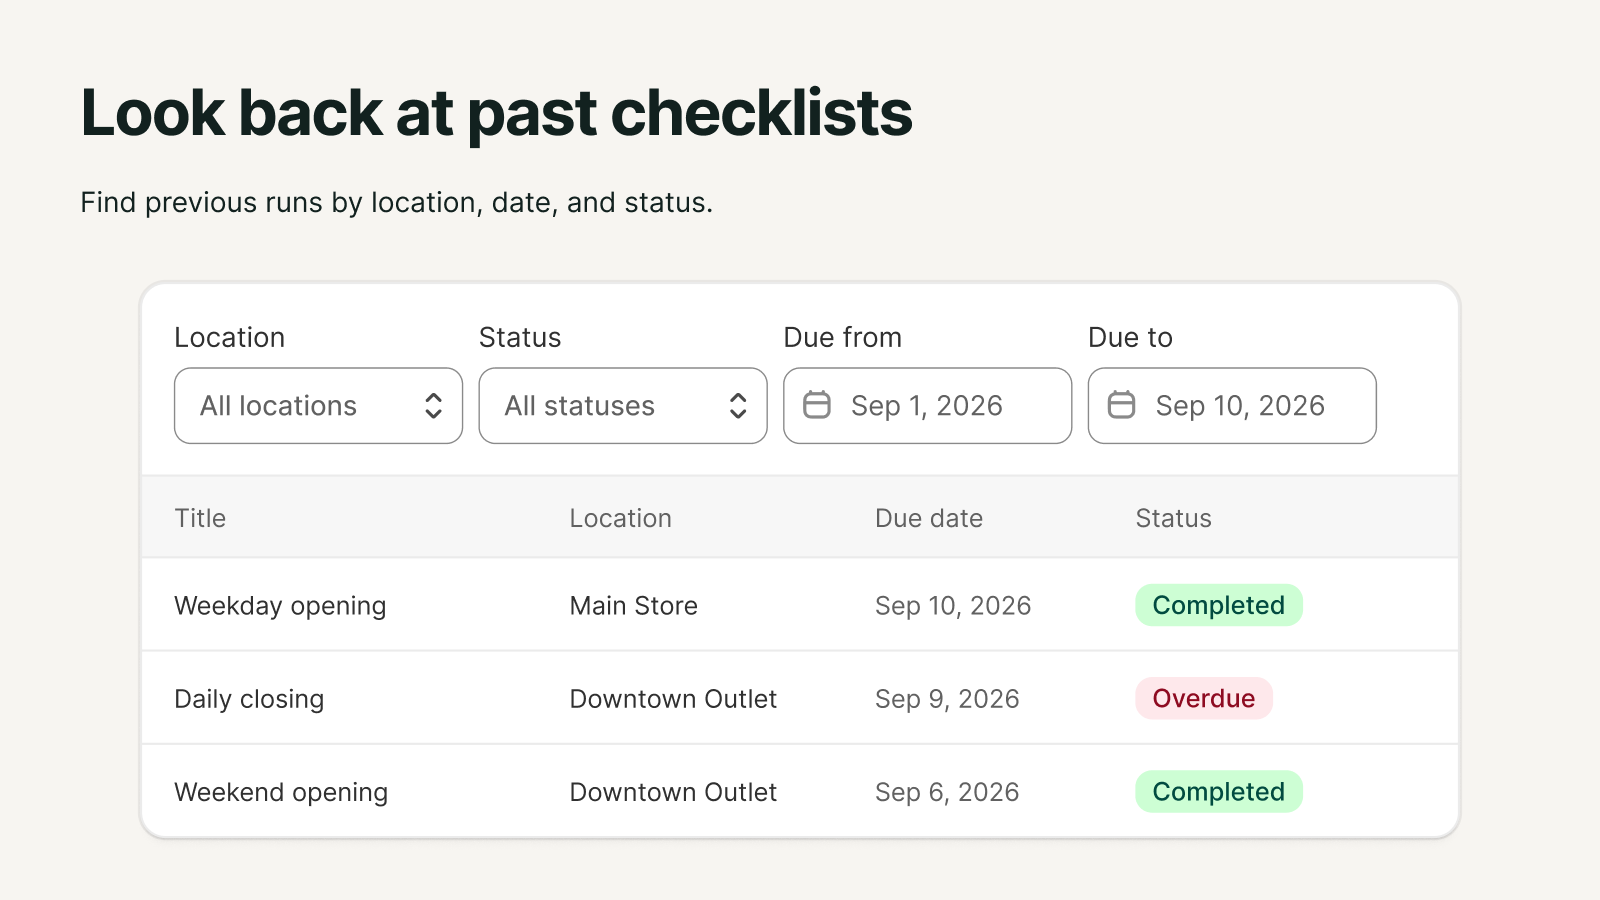This screenshot has width=1600, height=900.
Task: Select the Sep 1, 2026 due from date field
Action: 928,405
